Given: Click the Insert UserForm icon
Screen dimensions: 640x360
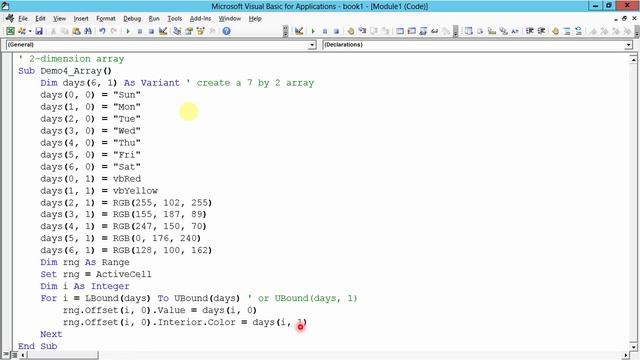Looking at the screenshot, I should 22,31.
